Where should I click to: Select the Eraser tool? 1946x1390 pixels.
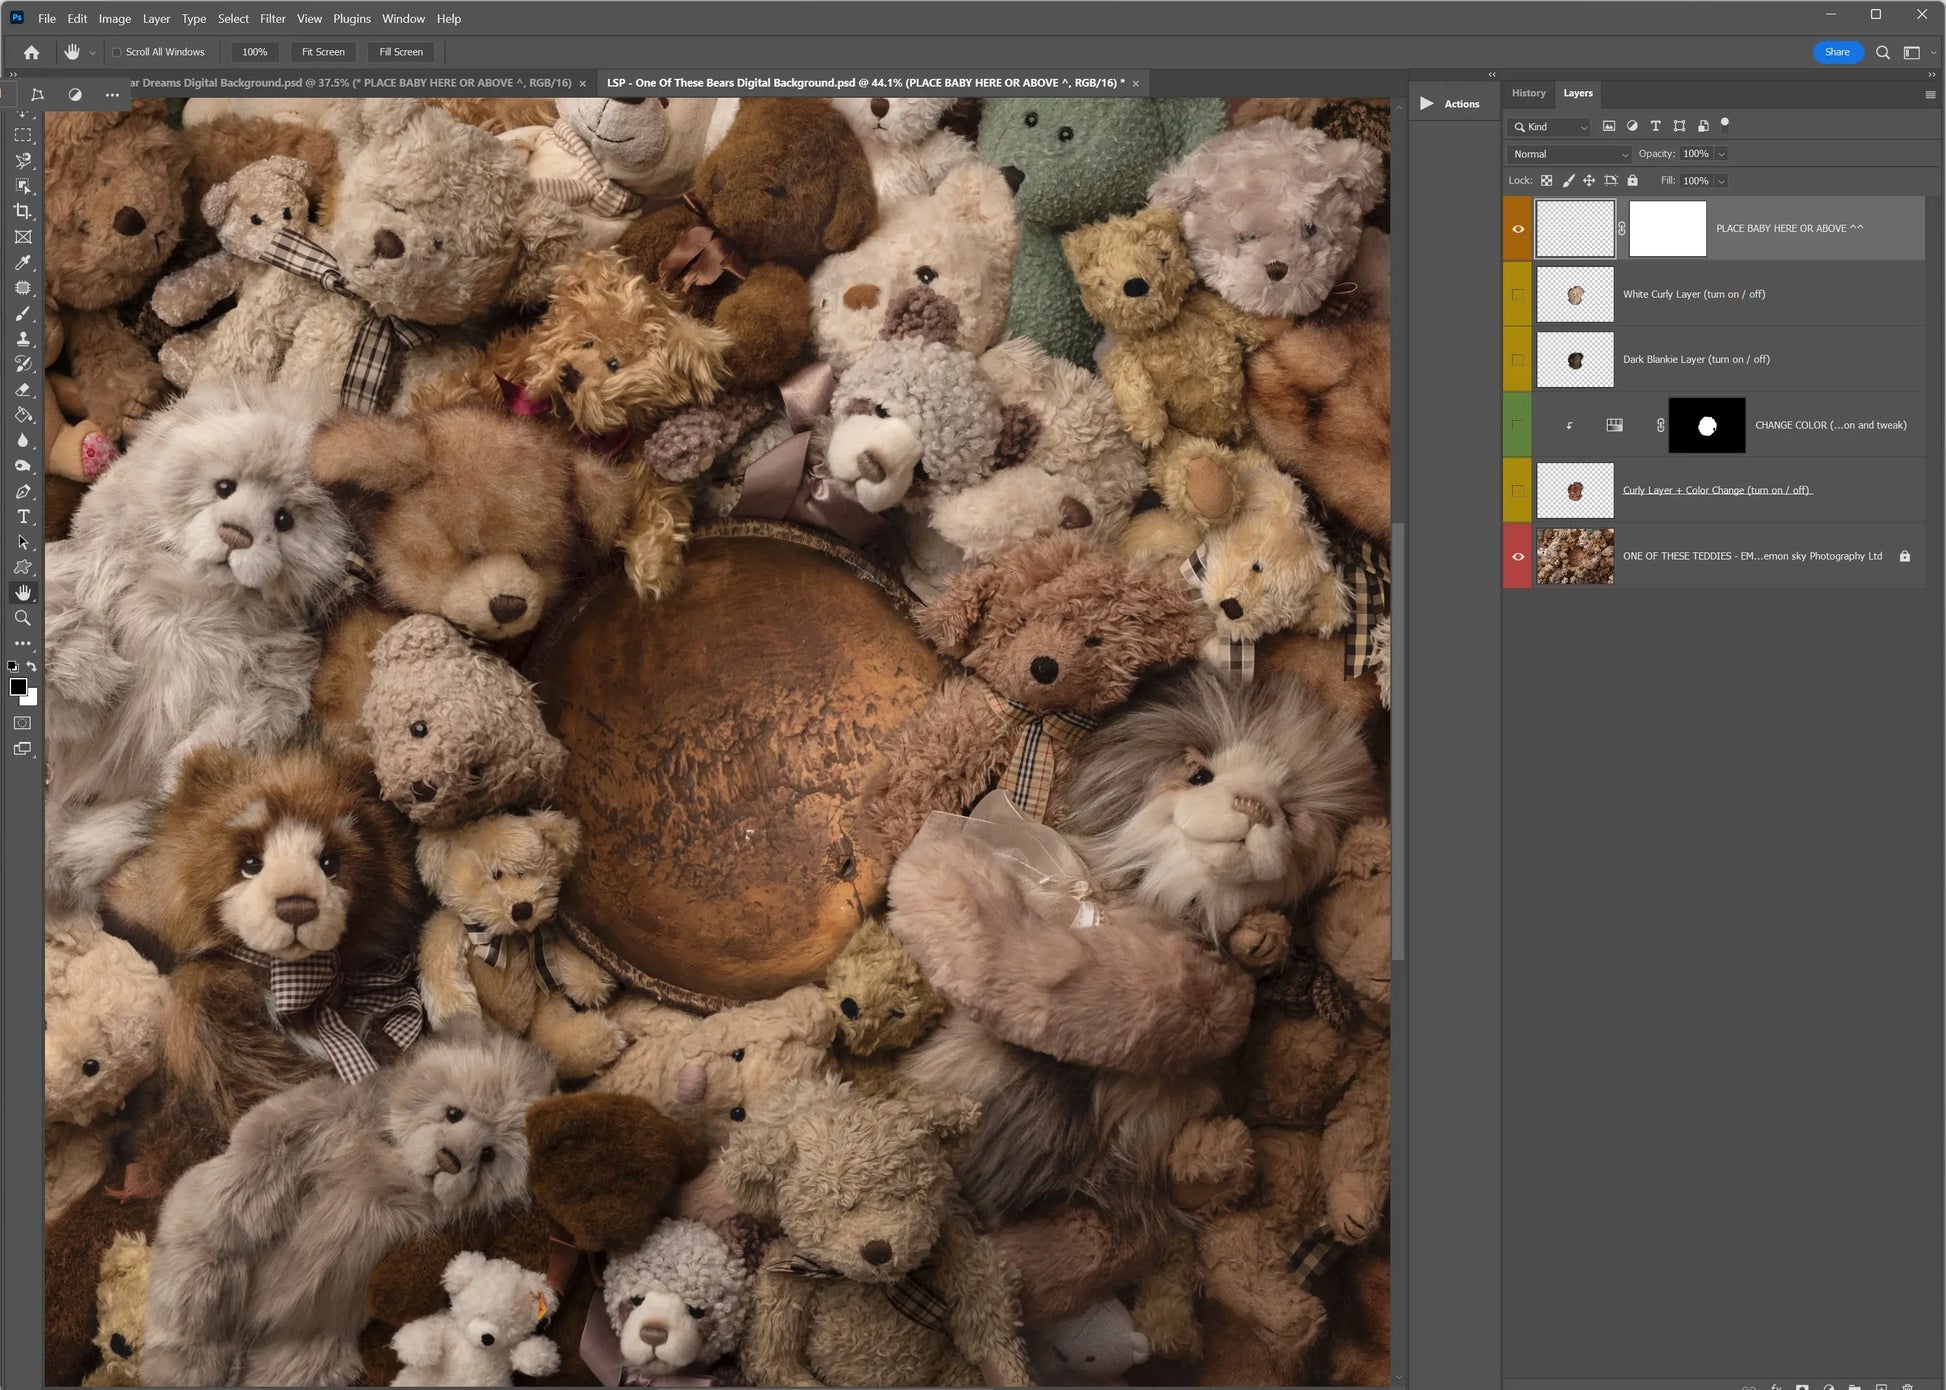point(22,390)
